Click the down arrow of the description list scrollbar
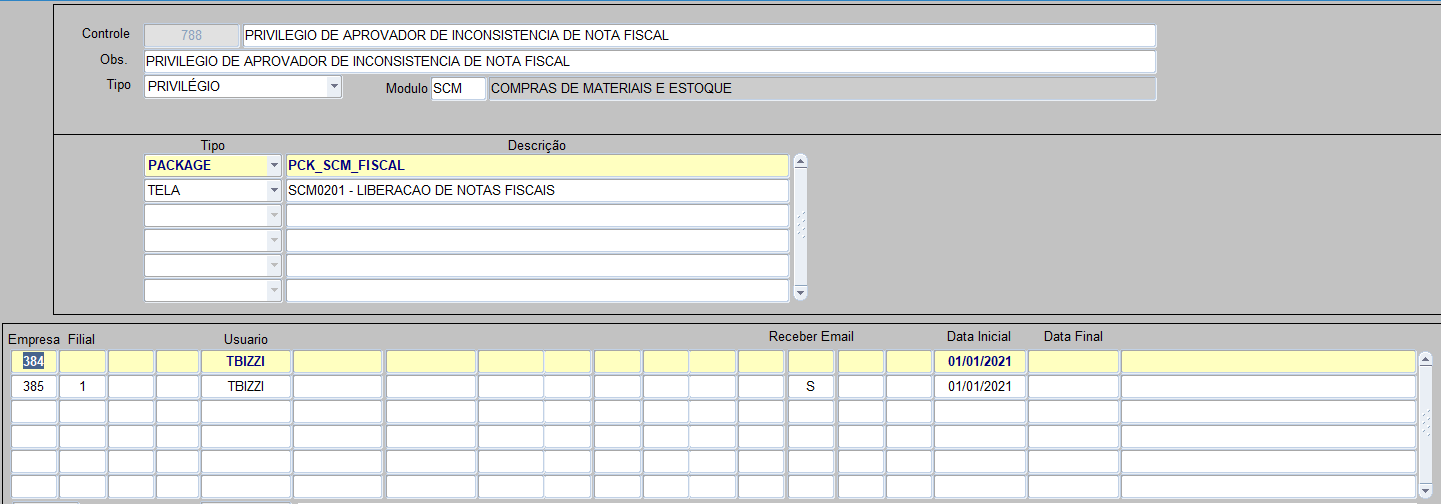 click(x=800, y=293)
